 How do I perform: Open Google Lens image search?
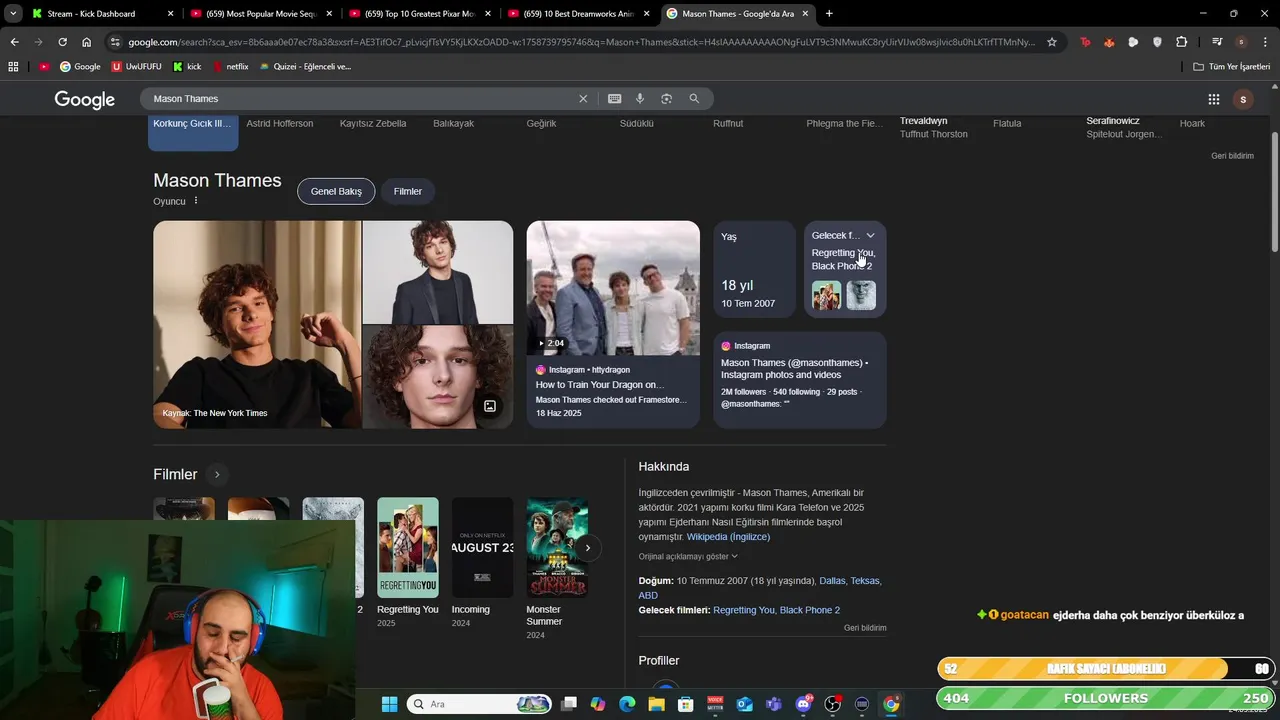click(x=666, y=99)
